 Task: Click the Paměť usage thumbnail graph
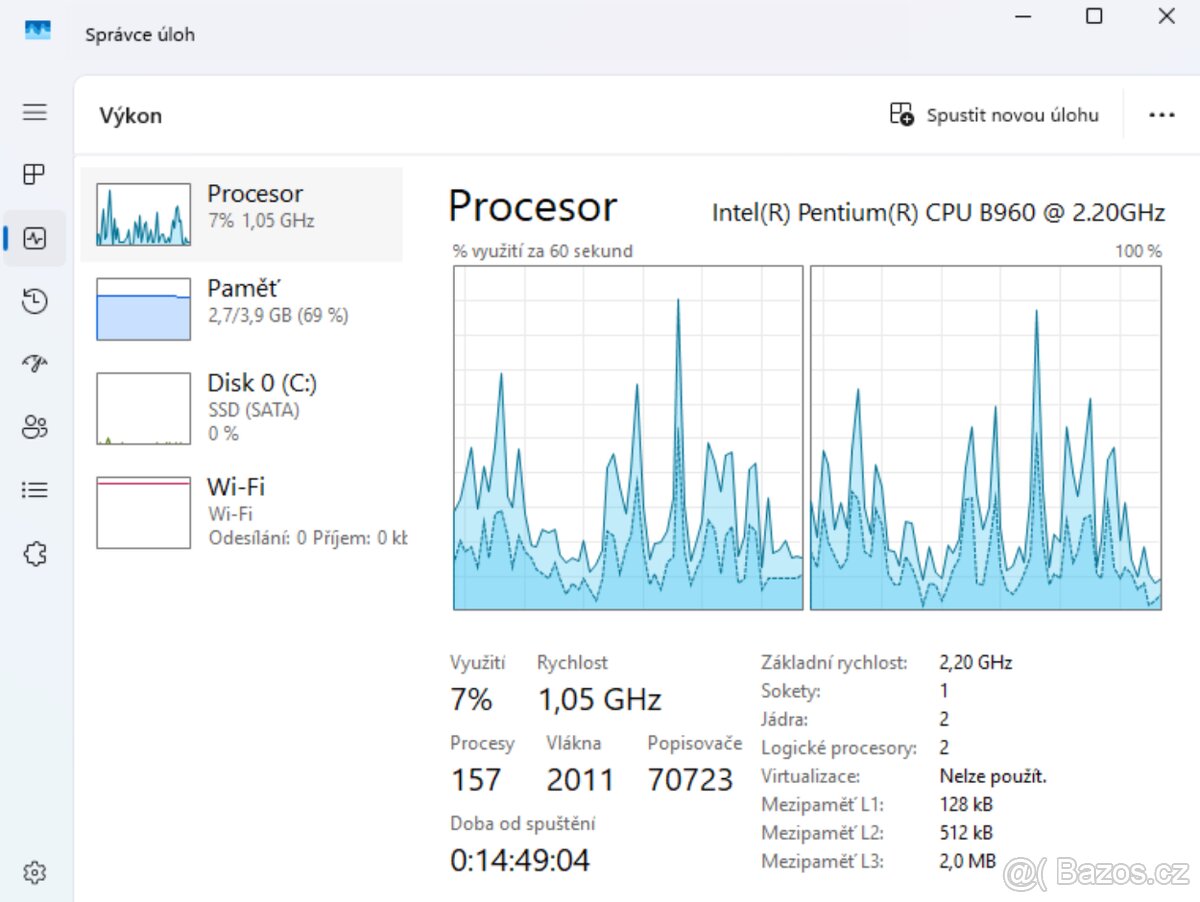[x=142, y=308]
